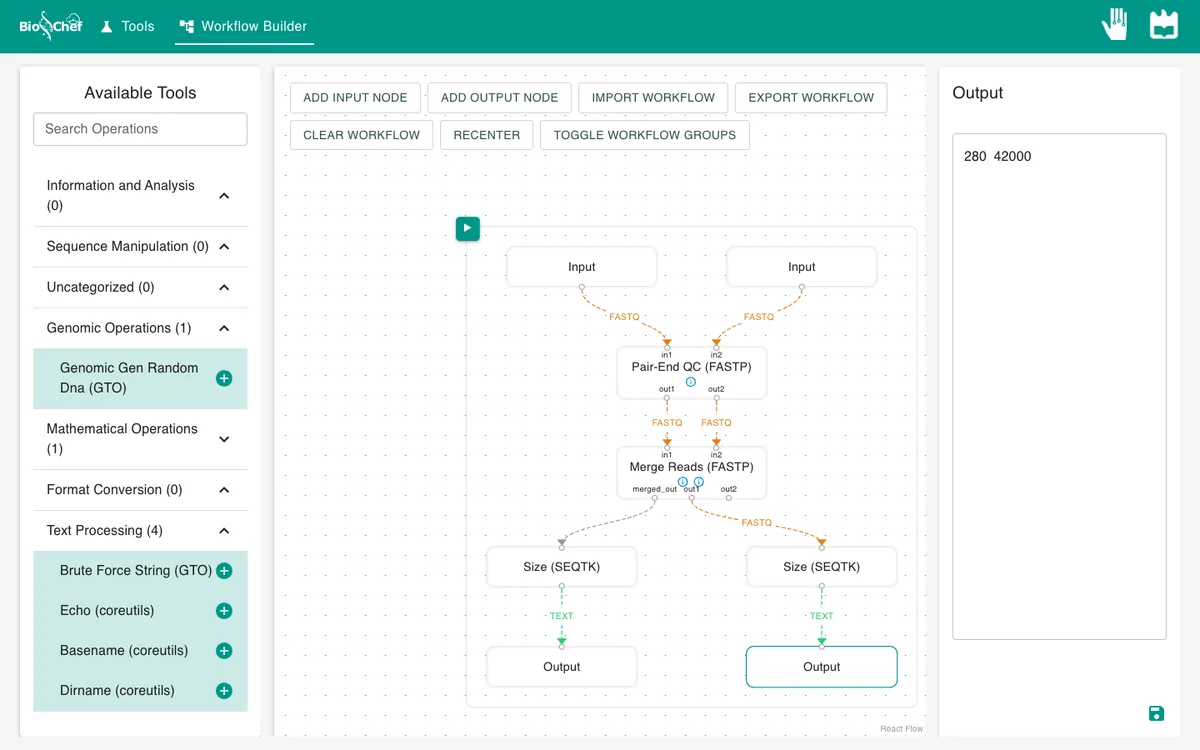Open info icon on Pair-End QC node
Image resolution: width=1200 pixels, height=750 pixels.
click(x=690, y=382)
